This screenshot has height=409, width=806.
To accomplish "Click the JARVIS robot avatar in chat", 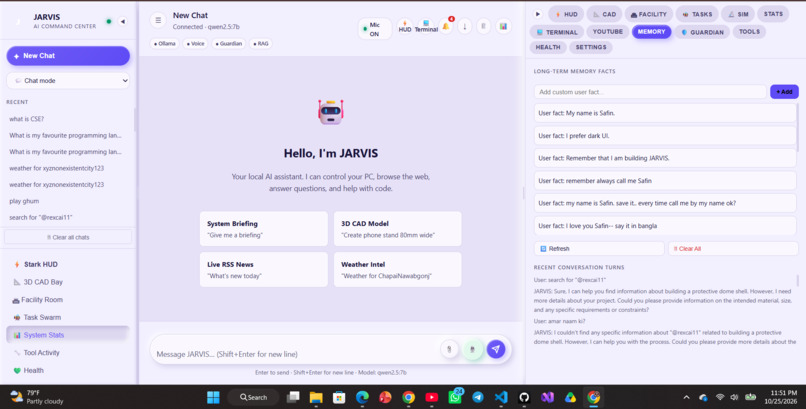I will coord(331,112).
